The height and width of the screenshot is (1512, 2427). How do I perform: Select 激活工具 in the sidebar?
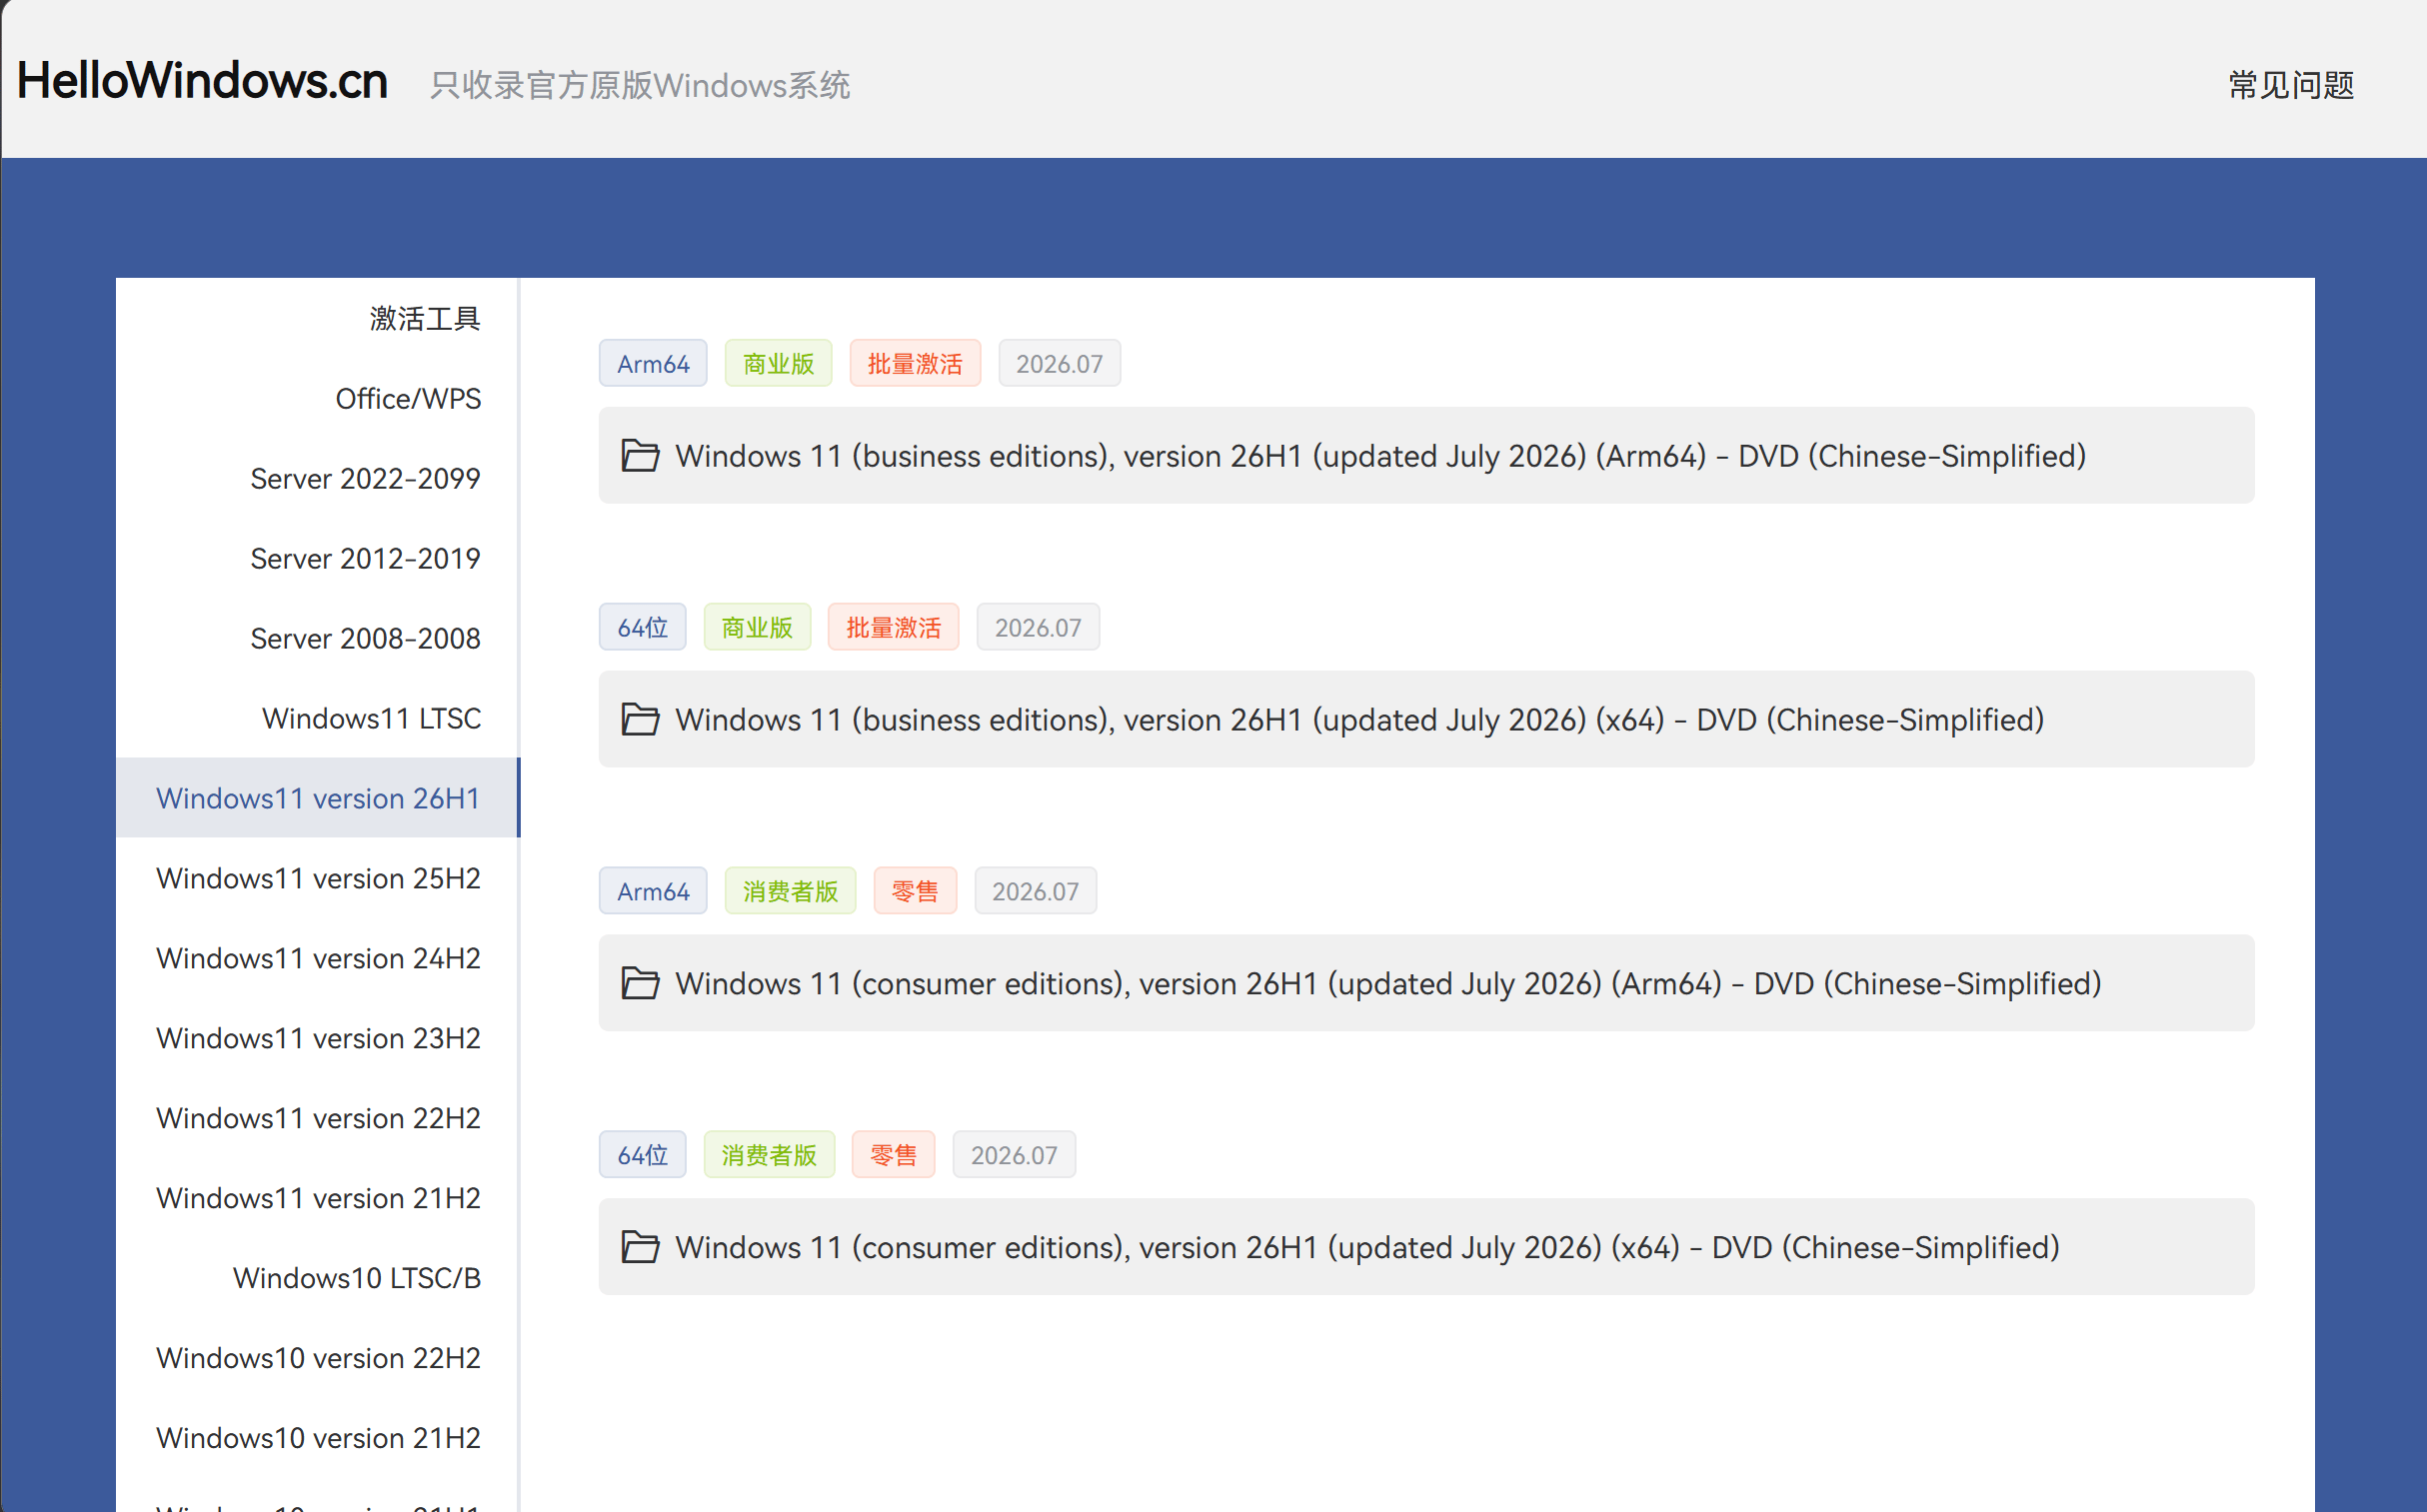[425, 319]
